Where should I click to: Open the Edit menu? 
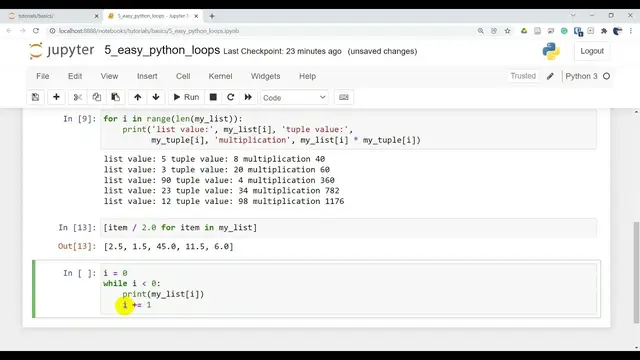tap(75, 76)
